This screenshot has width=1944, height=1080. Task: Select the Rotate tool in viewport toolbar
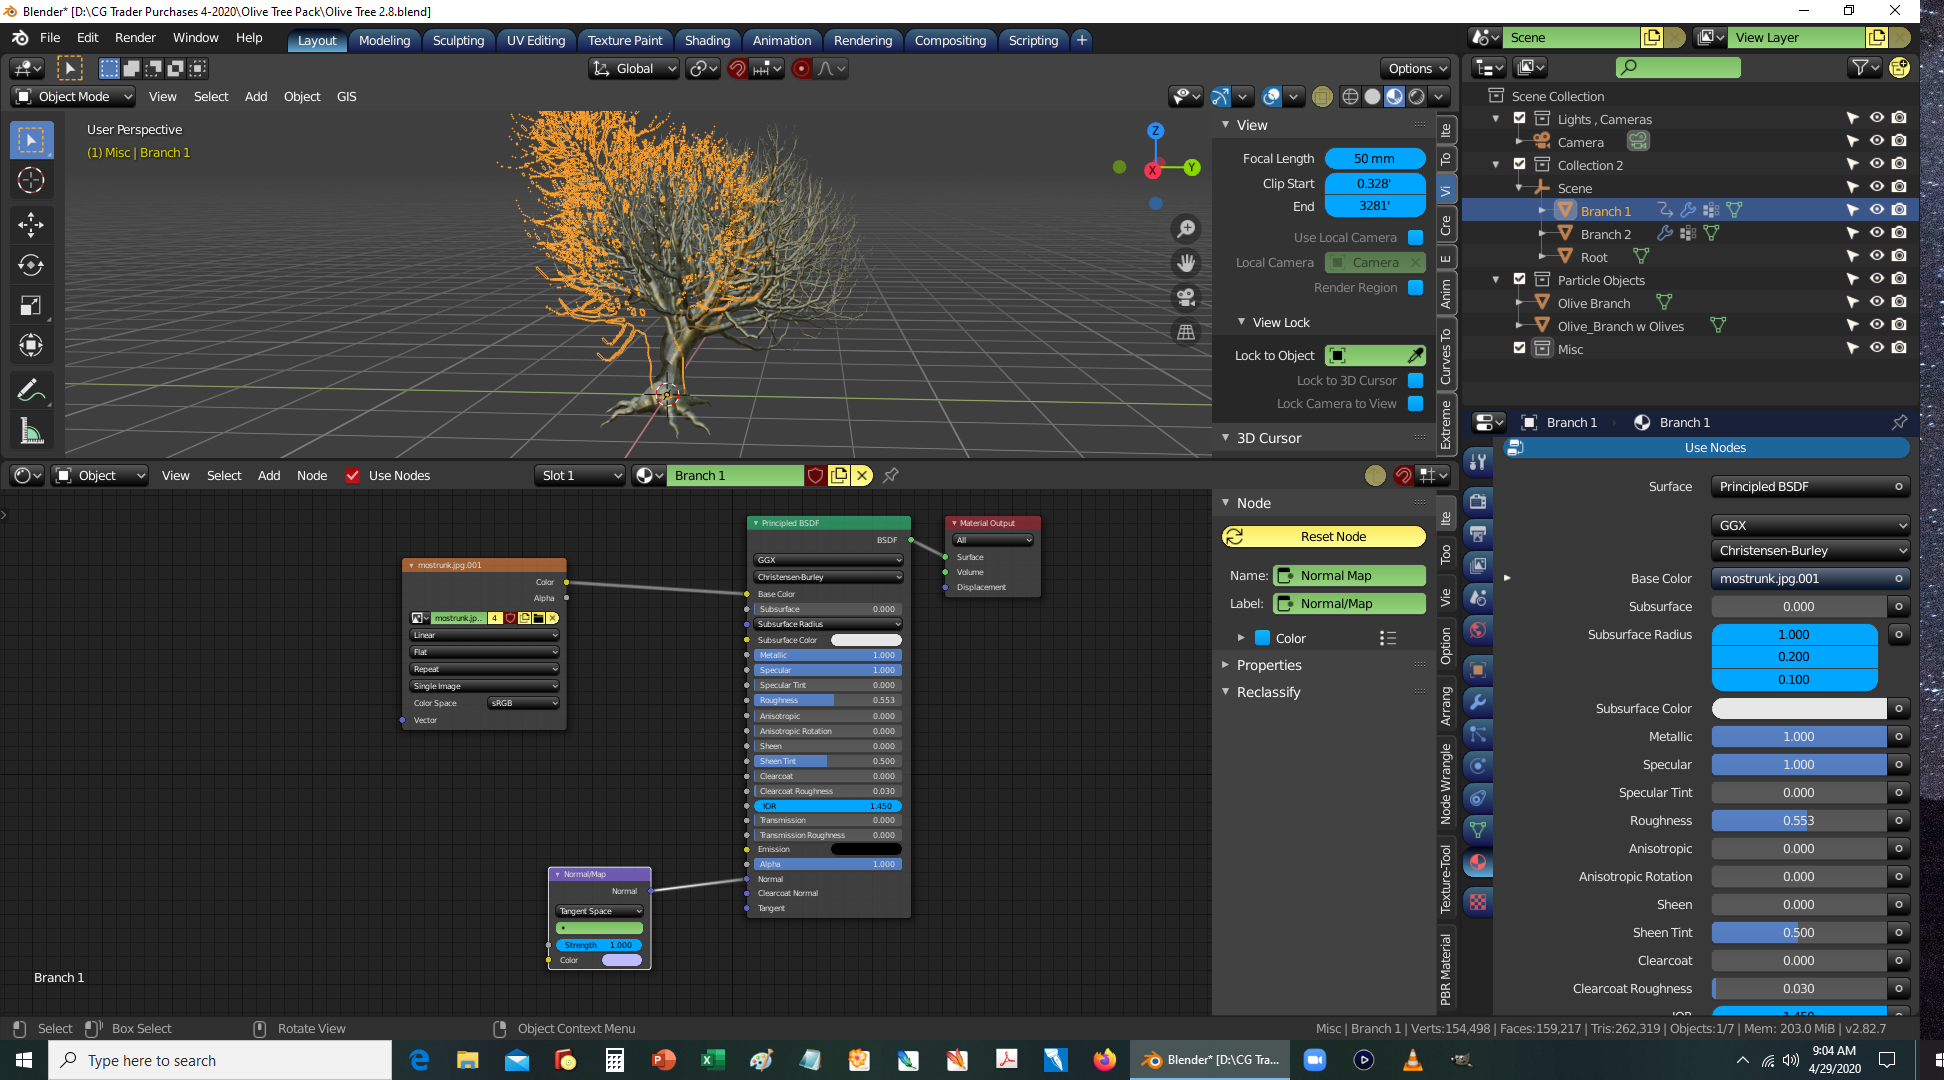tap(31, 265)
